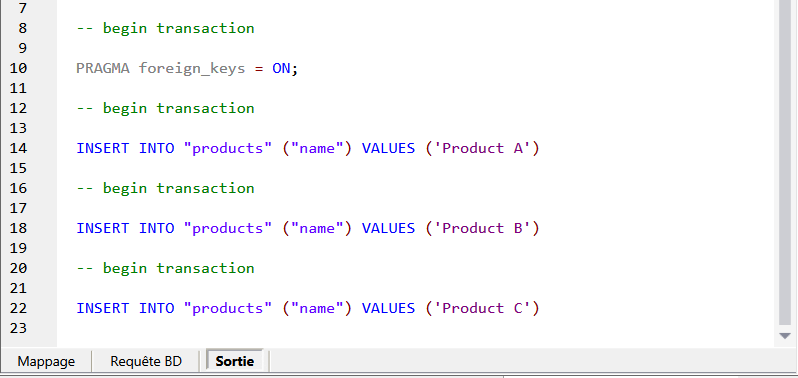Viewport: 798px width, 378px height.
Task: Click the ON keyword in PRAGMA statement
Action: (x=281, y=68)
